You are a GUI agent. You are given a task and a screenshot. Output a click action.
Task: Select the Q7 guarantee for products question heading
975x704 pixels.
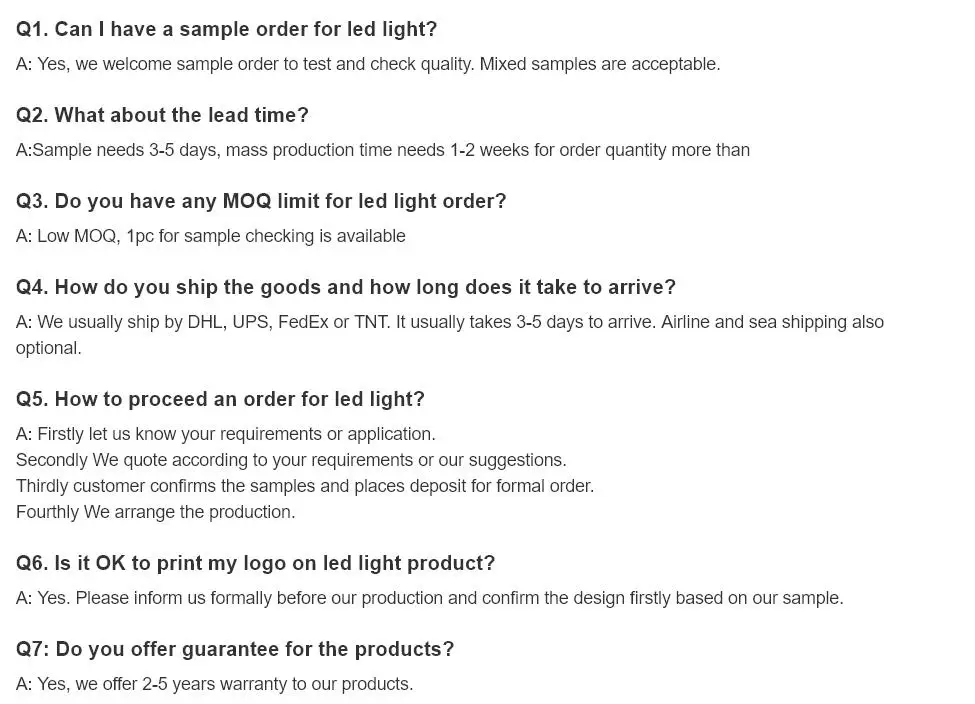[x=235, y=650]
